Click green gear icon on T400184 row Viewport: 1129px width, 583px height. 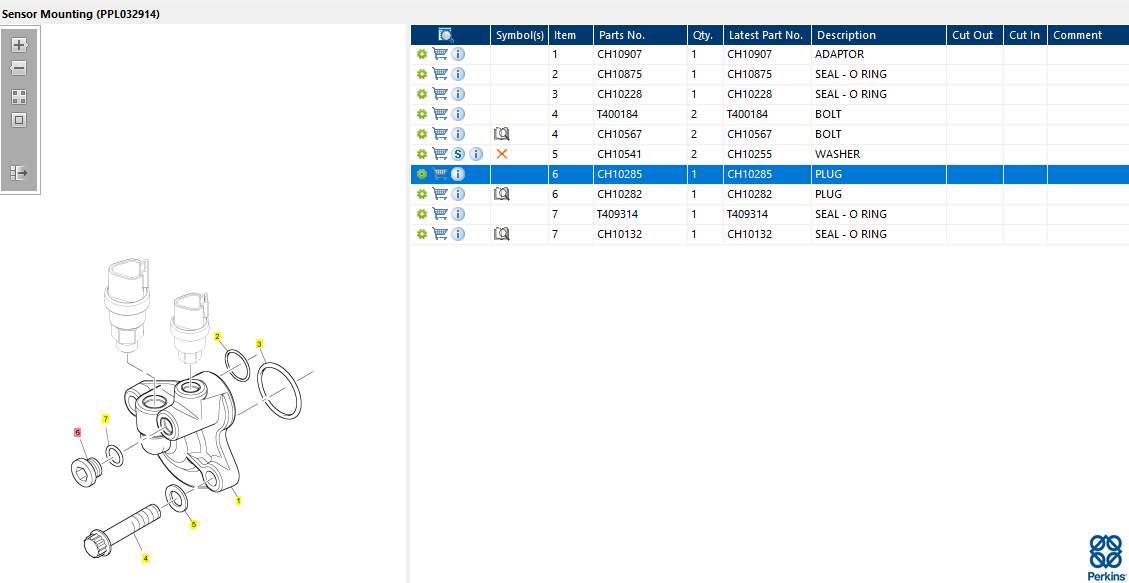422,114
